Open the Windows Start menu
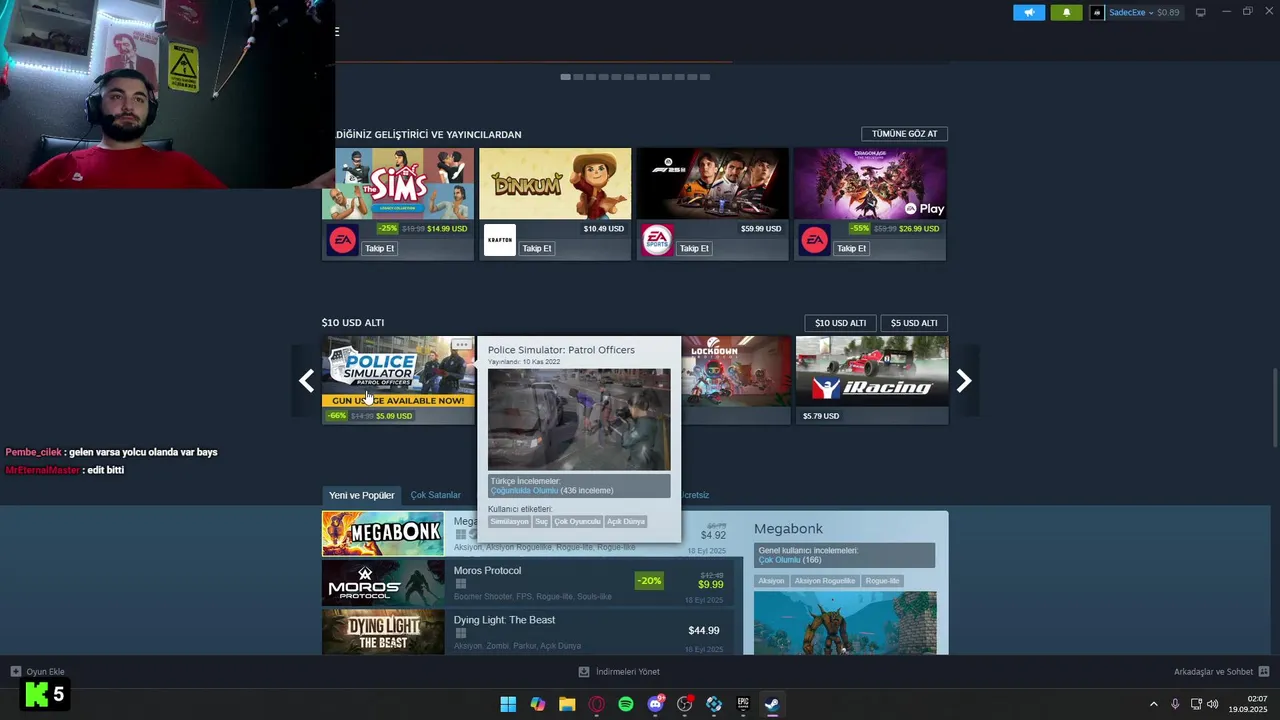1280x720 pixels. 508,704
